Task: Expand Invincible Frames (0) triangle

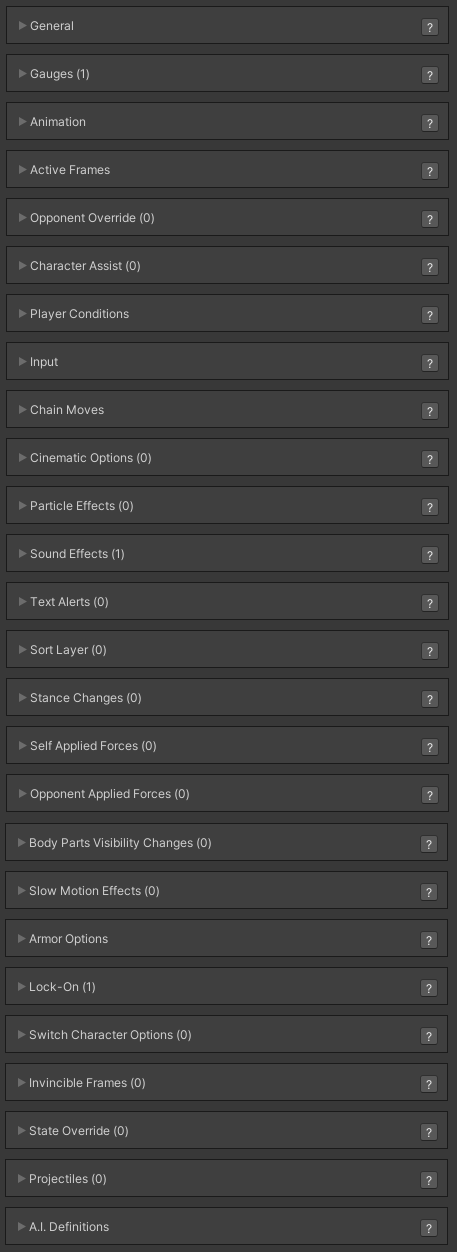Action: [22, 1083]
